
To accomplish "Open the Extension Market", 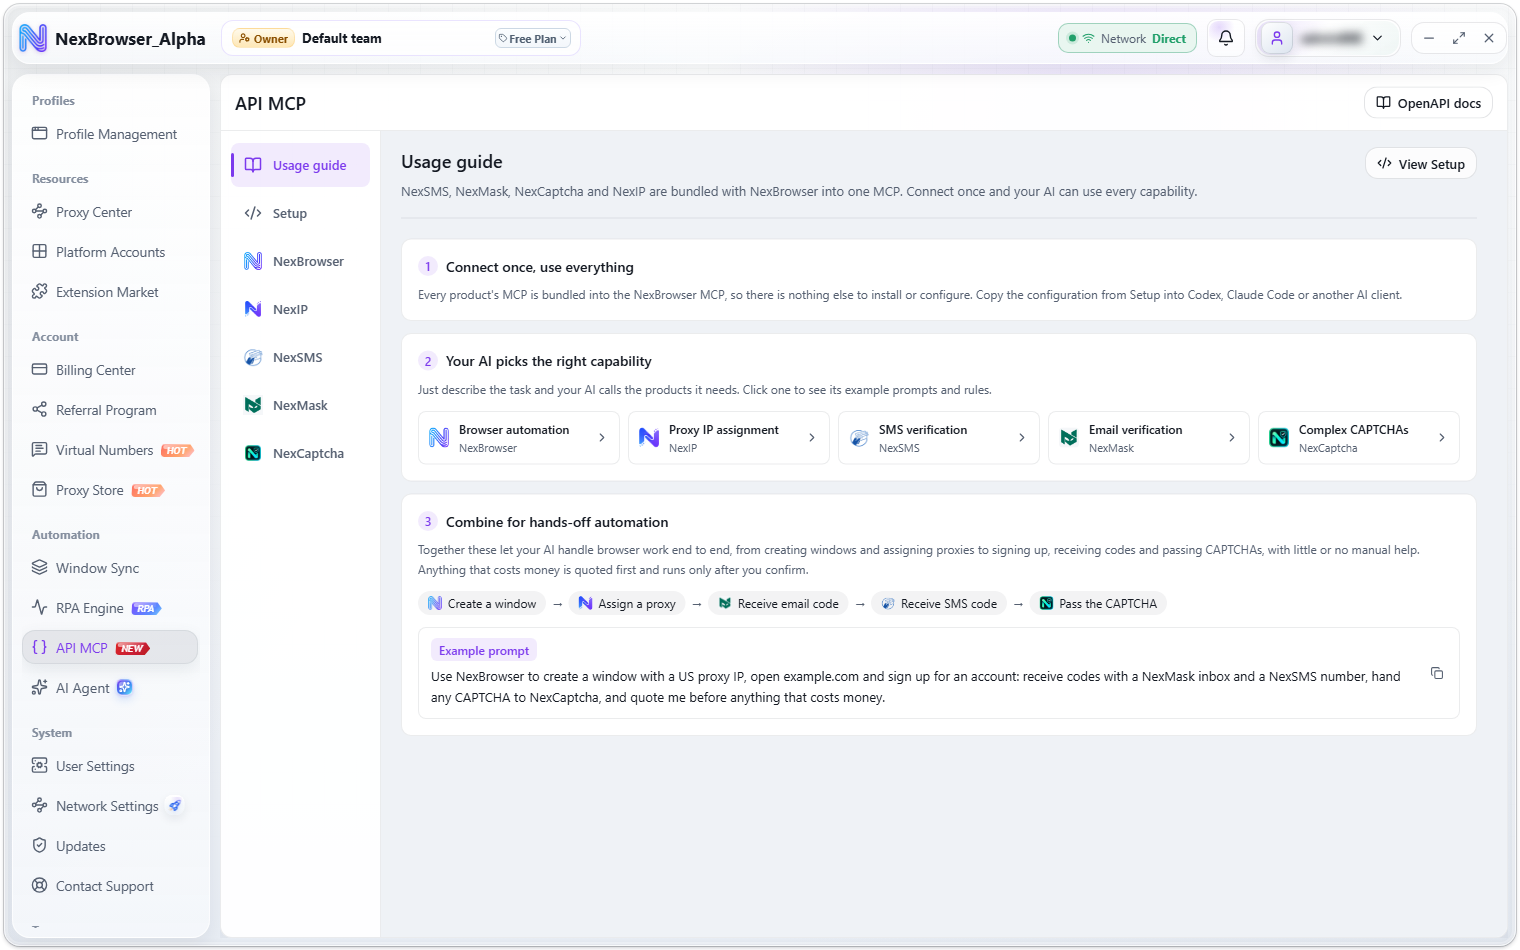I will (x=110, y=292).
